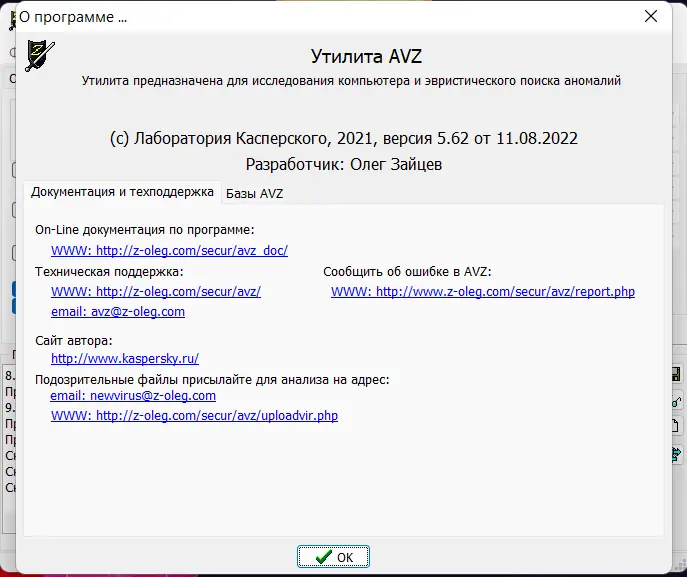Click the newvirus@z-oleg.com email link
687x577 pixels.
[133, 396]
